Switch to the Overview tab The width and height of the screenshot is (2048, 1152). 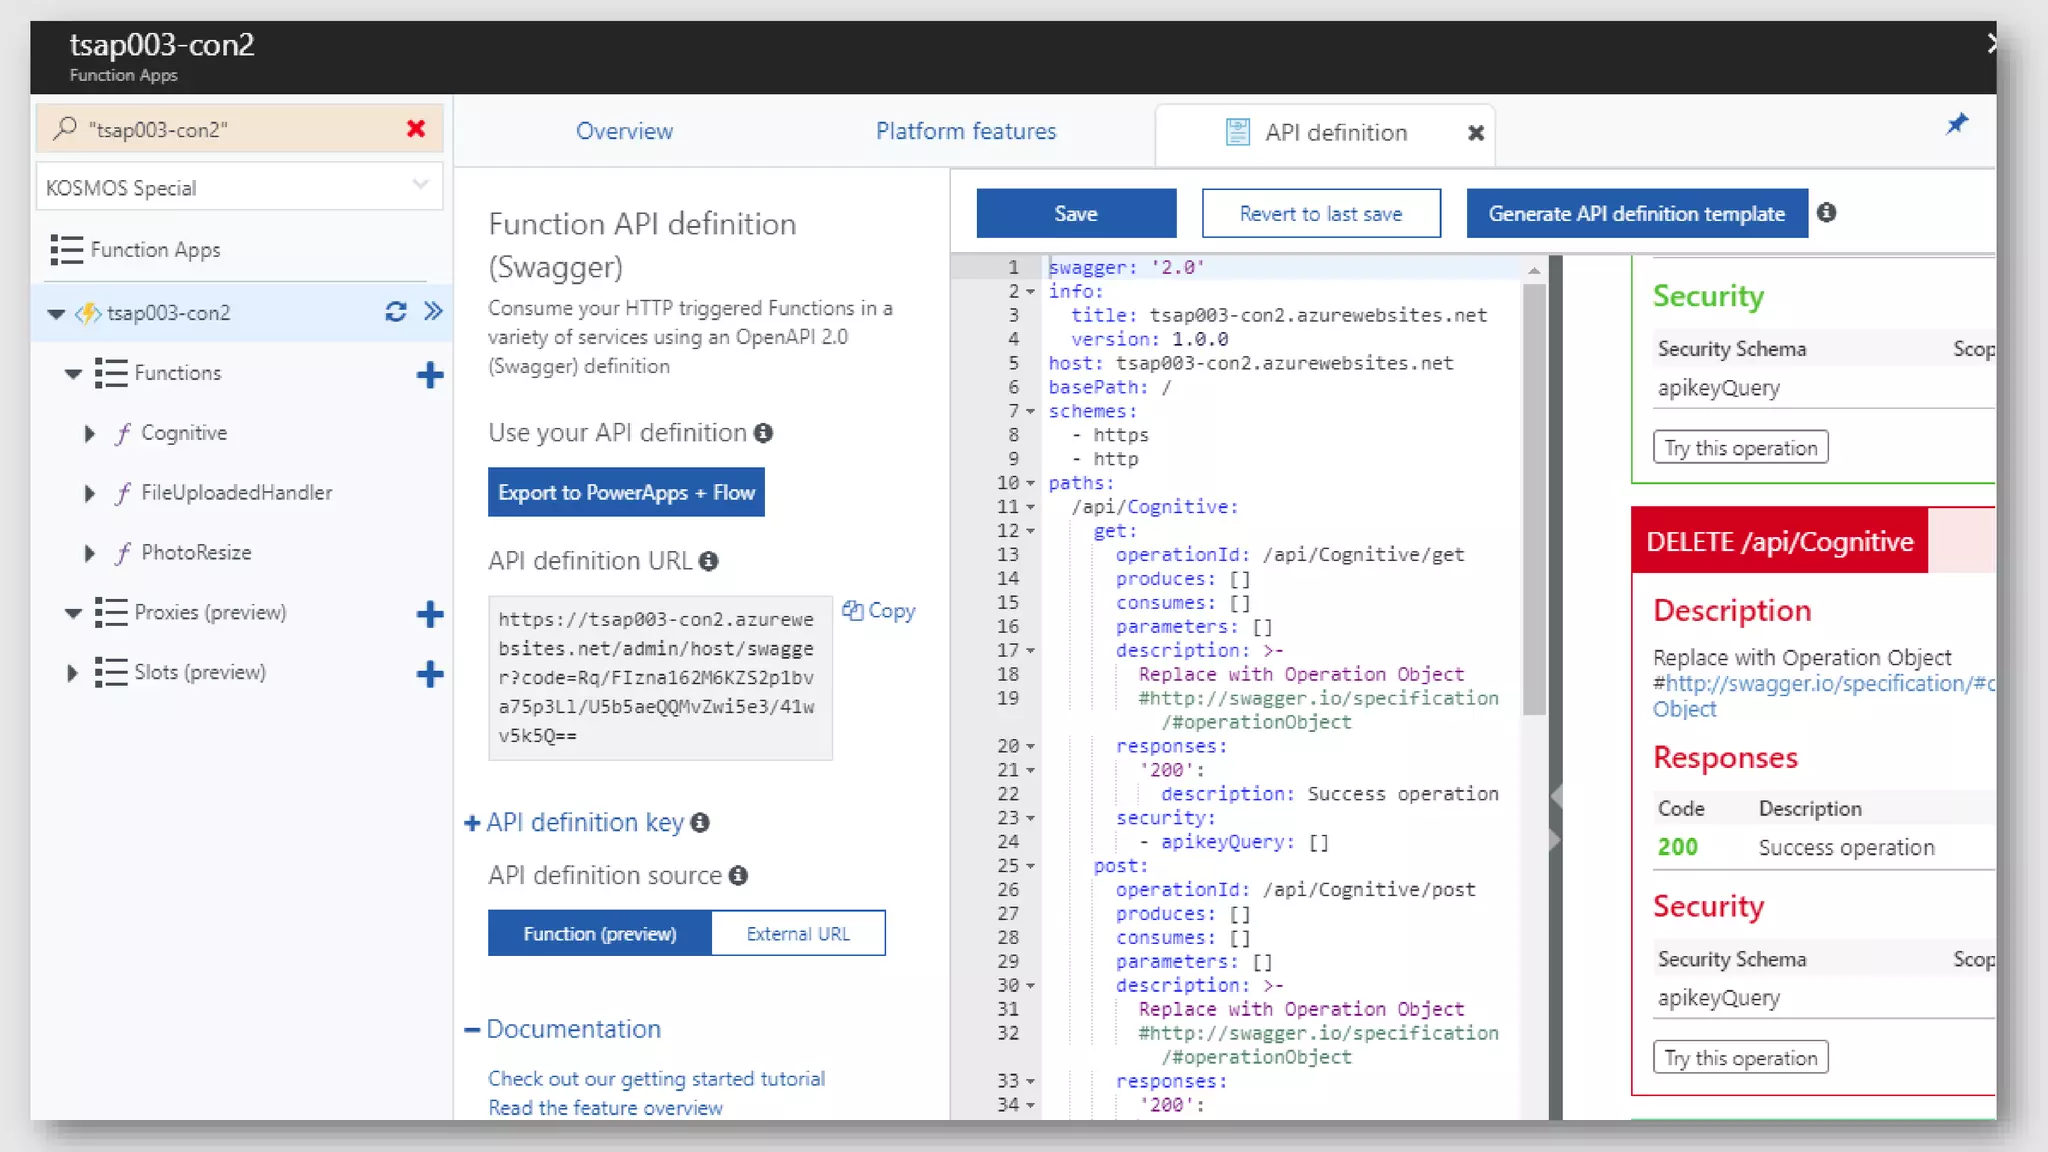pos(624,131)
